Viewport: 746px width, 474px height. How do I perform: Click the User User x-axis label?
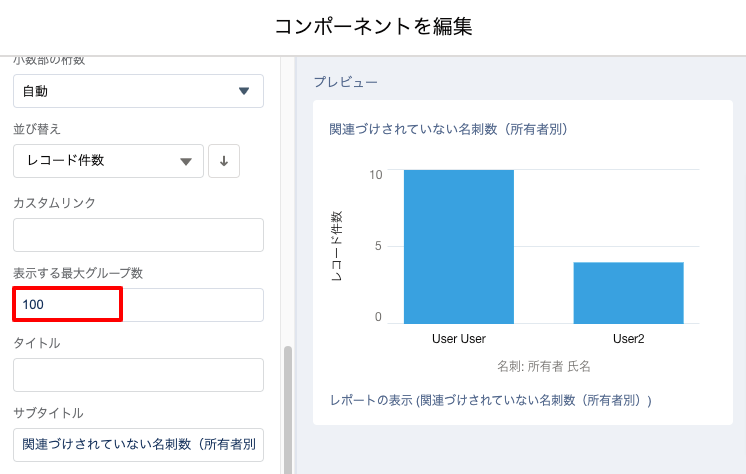(x=459, y=339)
